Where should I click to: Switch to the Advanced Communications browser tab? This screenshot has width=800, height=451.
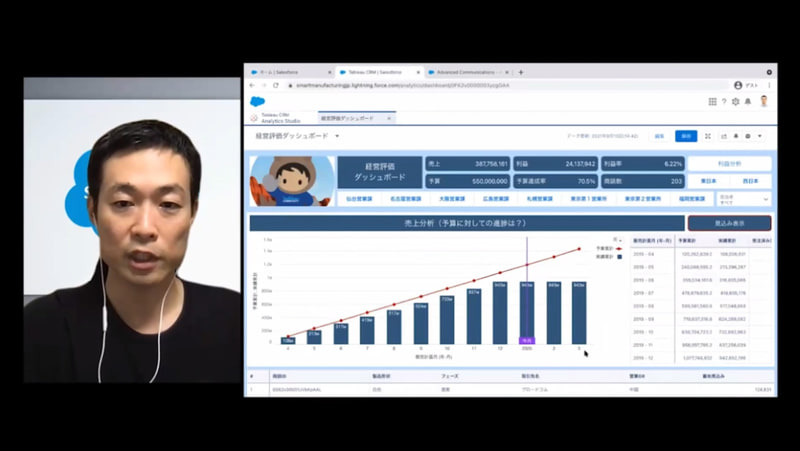pyautogui.click(x=466, y=72)
